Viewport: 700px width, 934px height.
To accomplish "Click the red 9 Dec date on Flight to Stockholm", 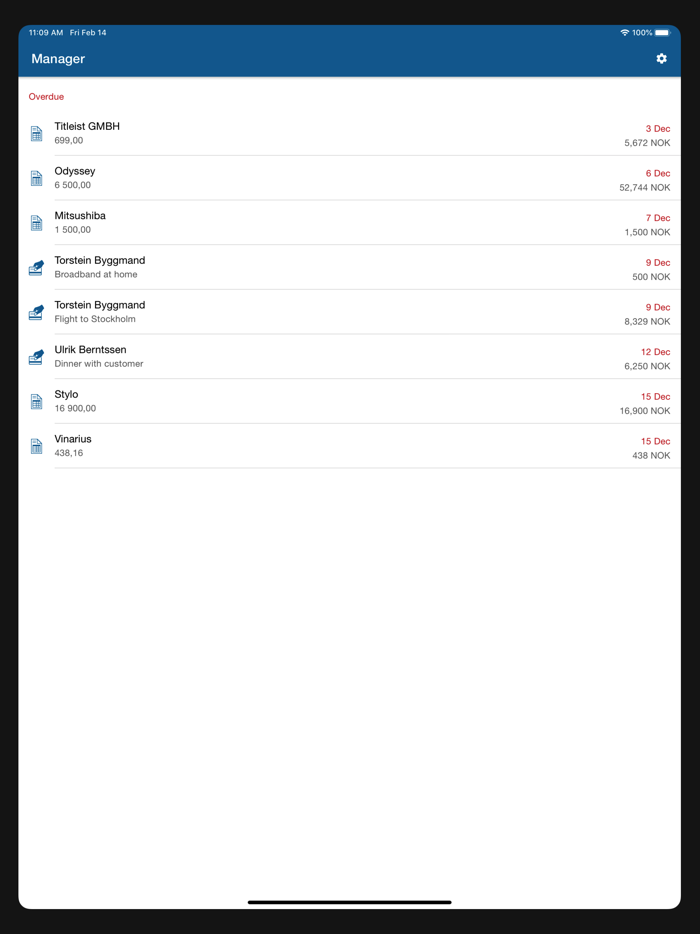I will (655, 307).
